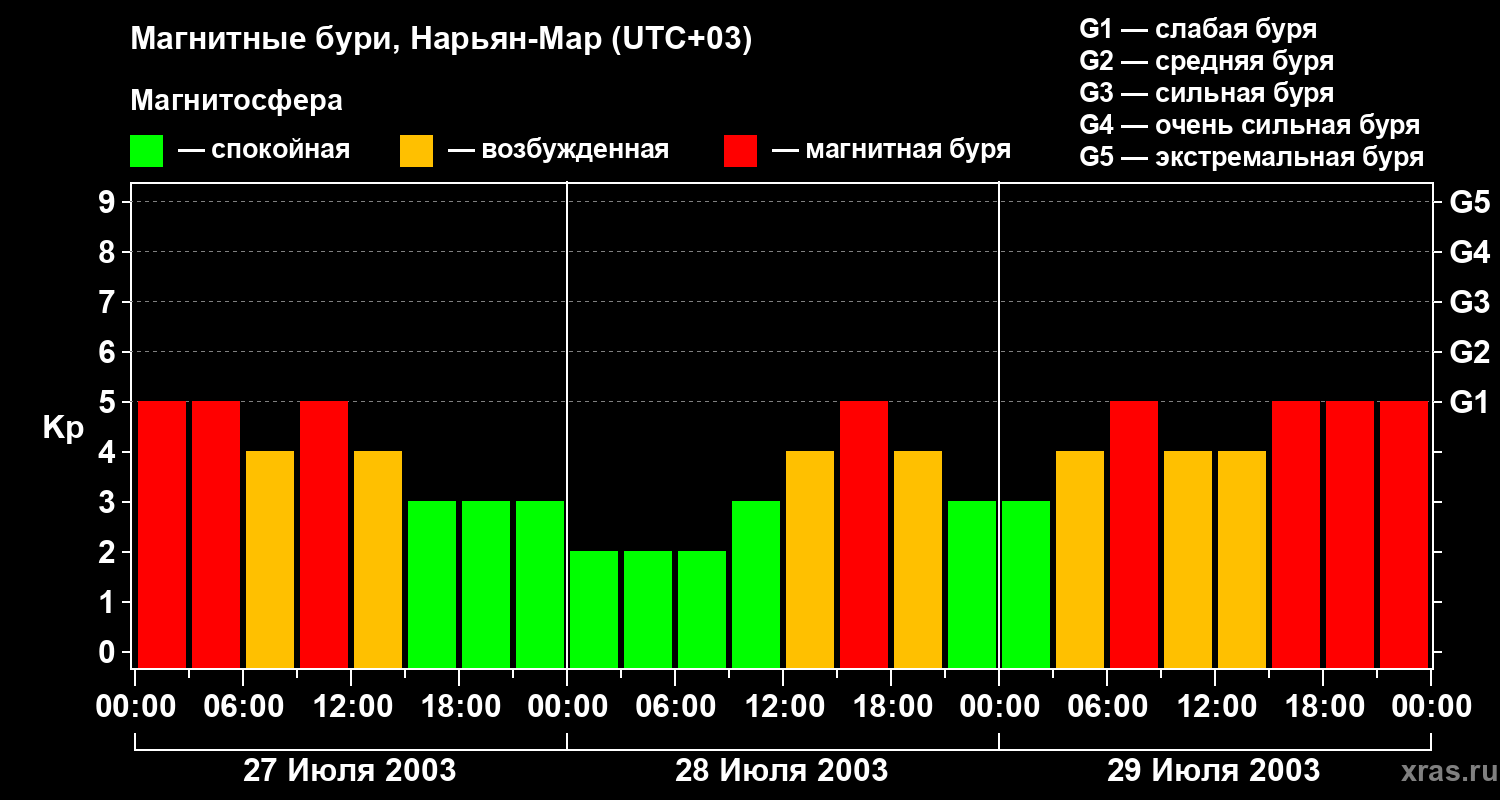Select the red bar for 28 Июля 15:00–18:00

tap(864, 534)
